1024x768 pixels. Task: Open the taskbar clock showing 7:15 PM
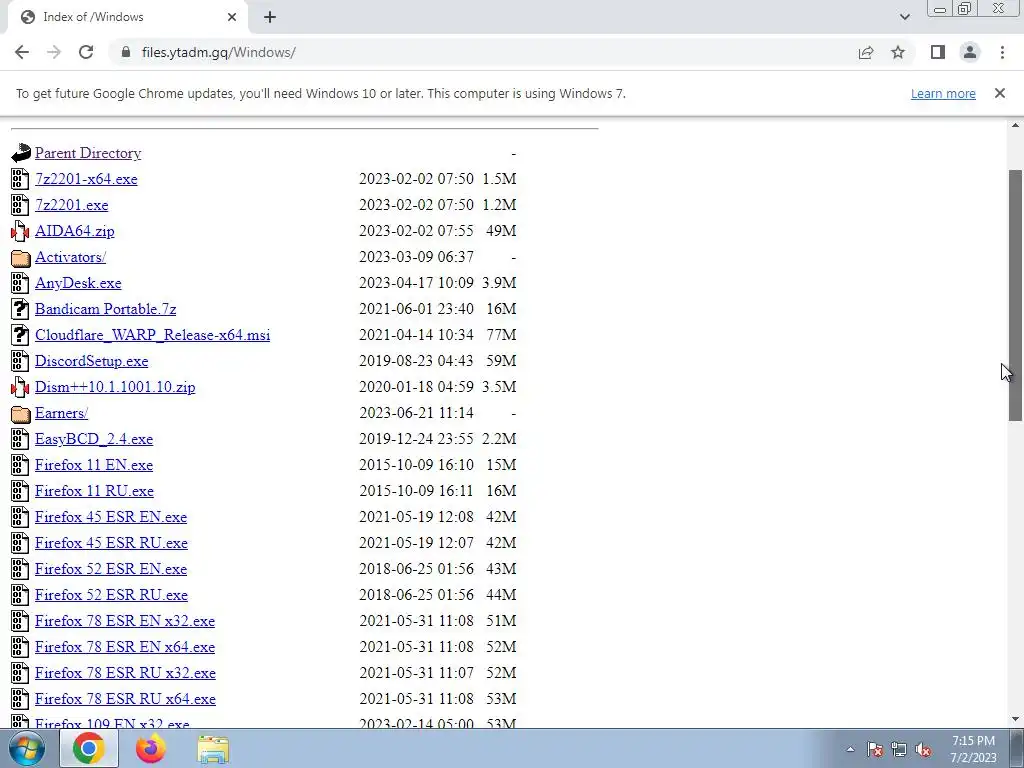coord(974,749)
